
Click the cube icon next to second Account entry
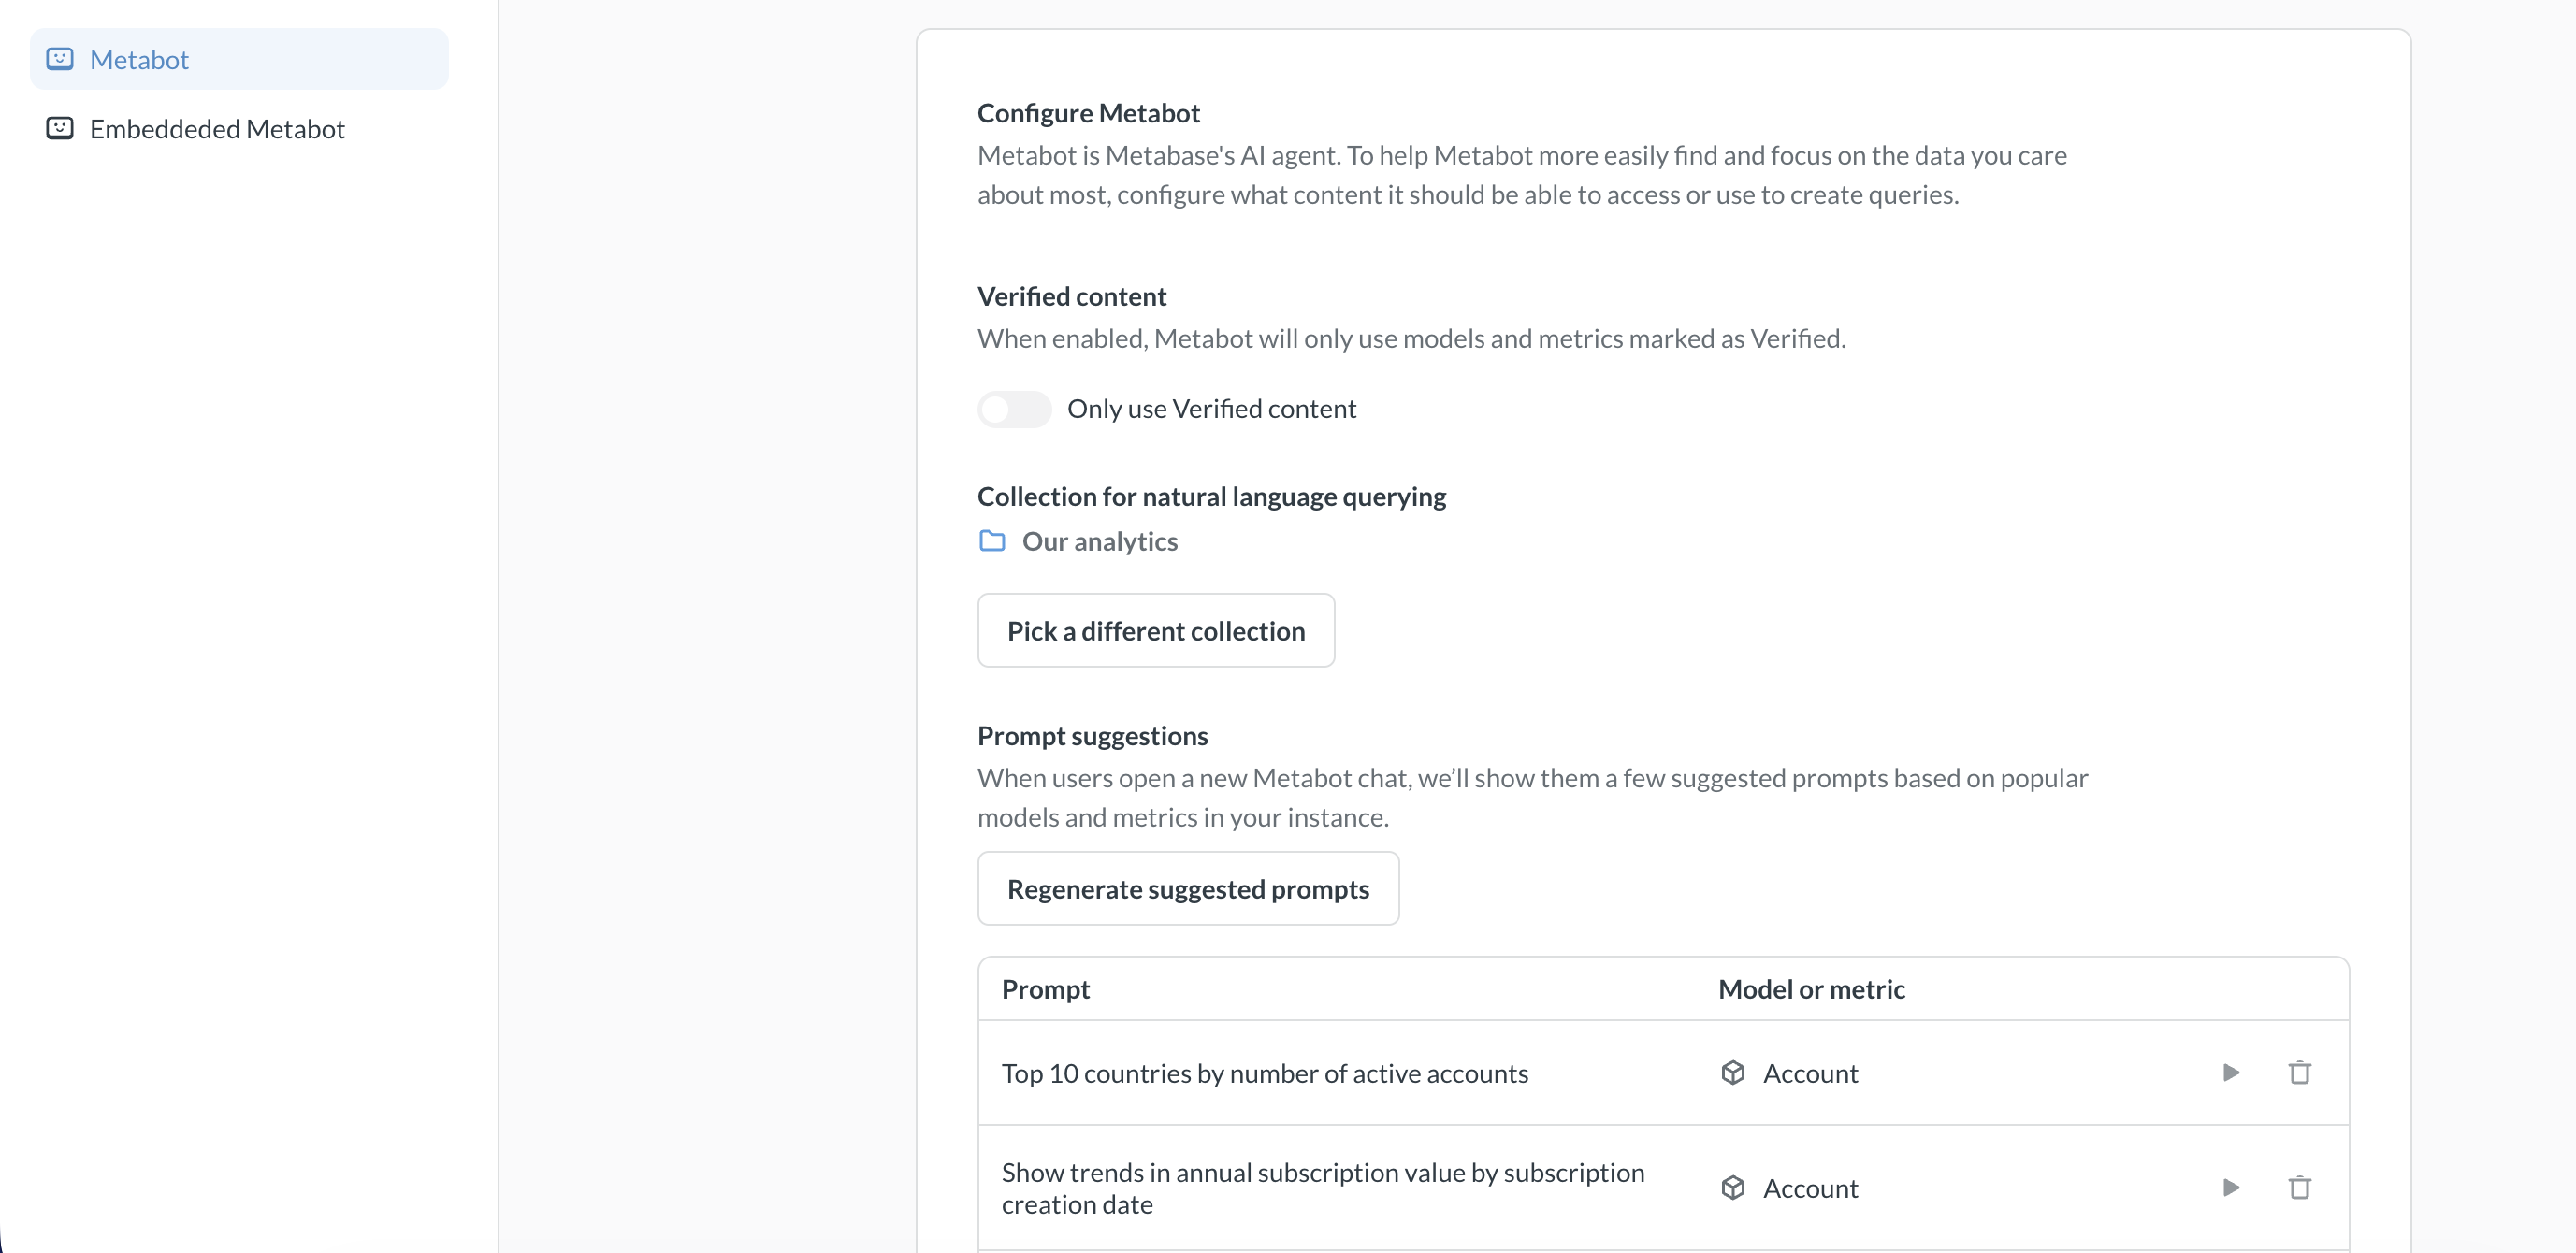tap(1735, 1187)
